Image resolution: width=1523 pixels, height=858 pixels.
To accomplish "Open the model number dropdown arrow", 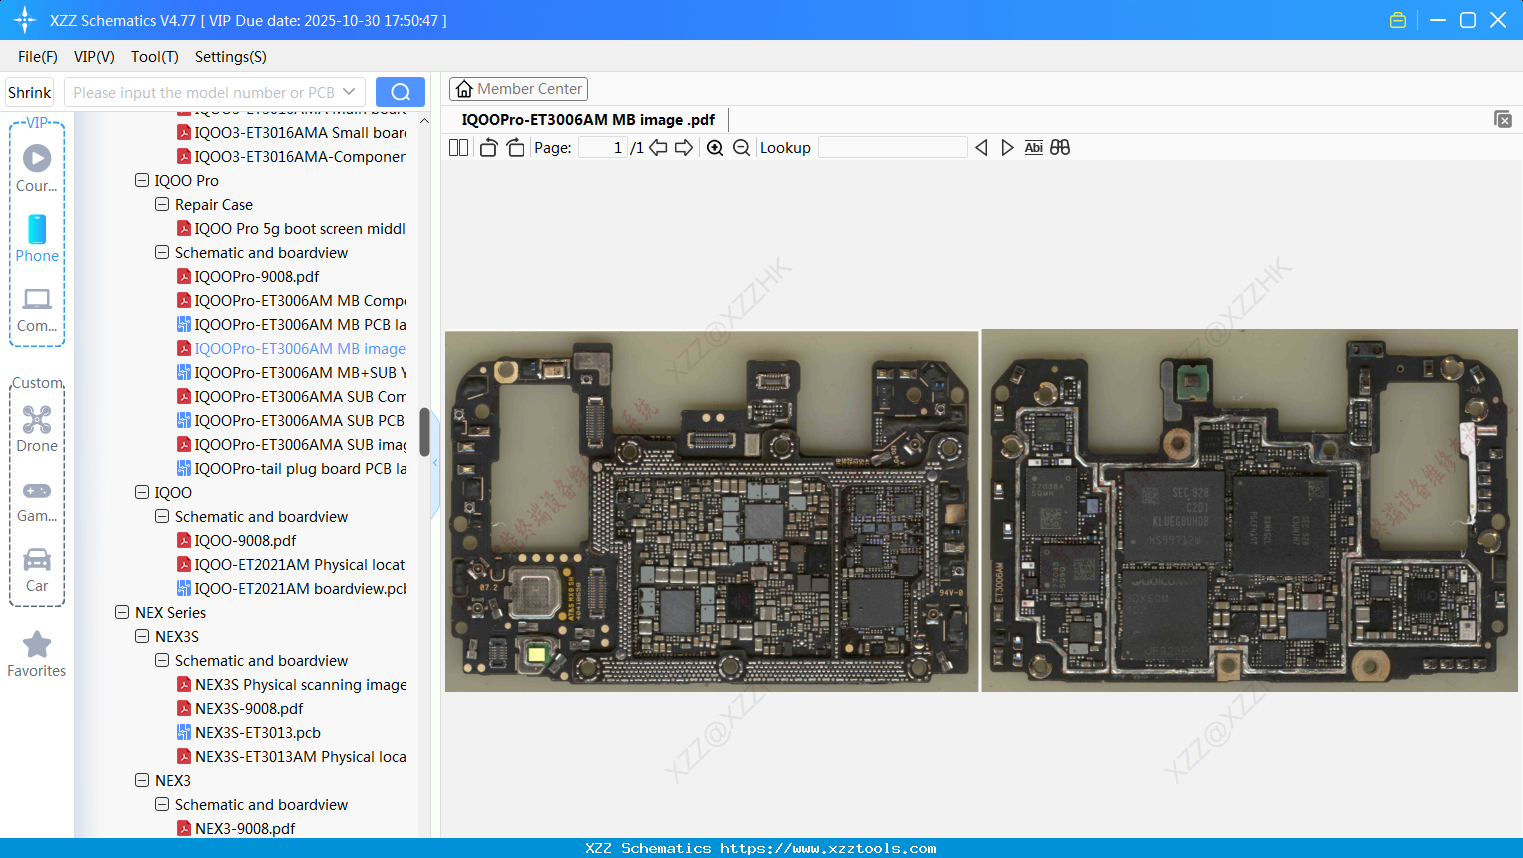I will [349, 92].
